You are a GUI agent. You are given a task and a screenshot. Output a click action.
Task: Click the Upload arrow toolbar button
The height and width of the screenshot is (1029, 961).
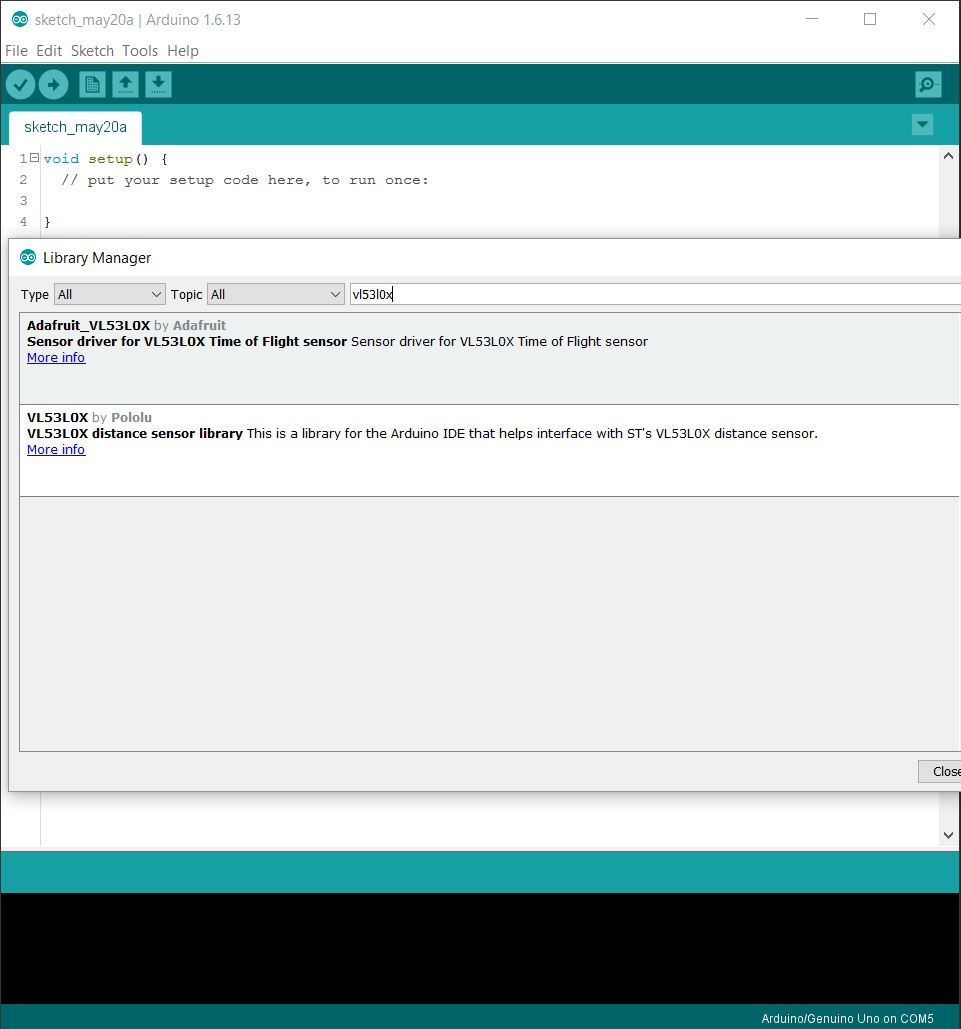[54, 85]
